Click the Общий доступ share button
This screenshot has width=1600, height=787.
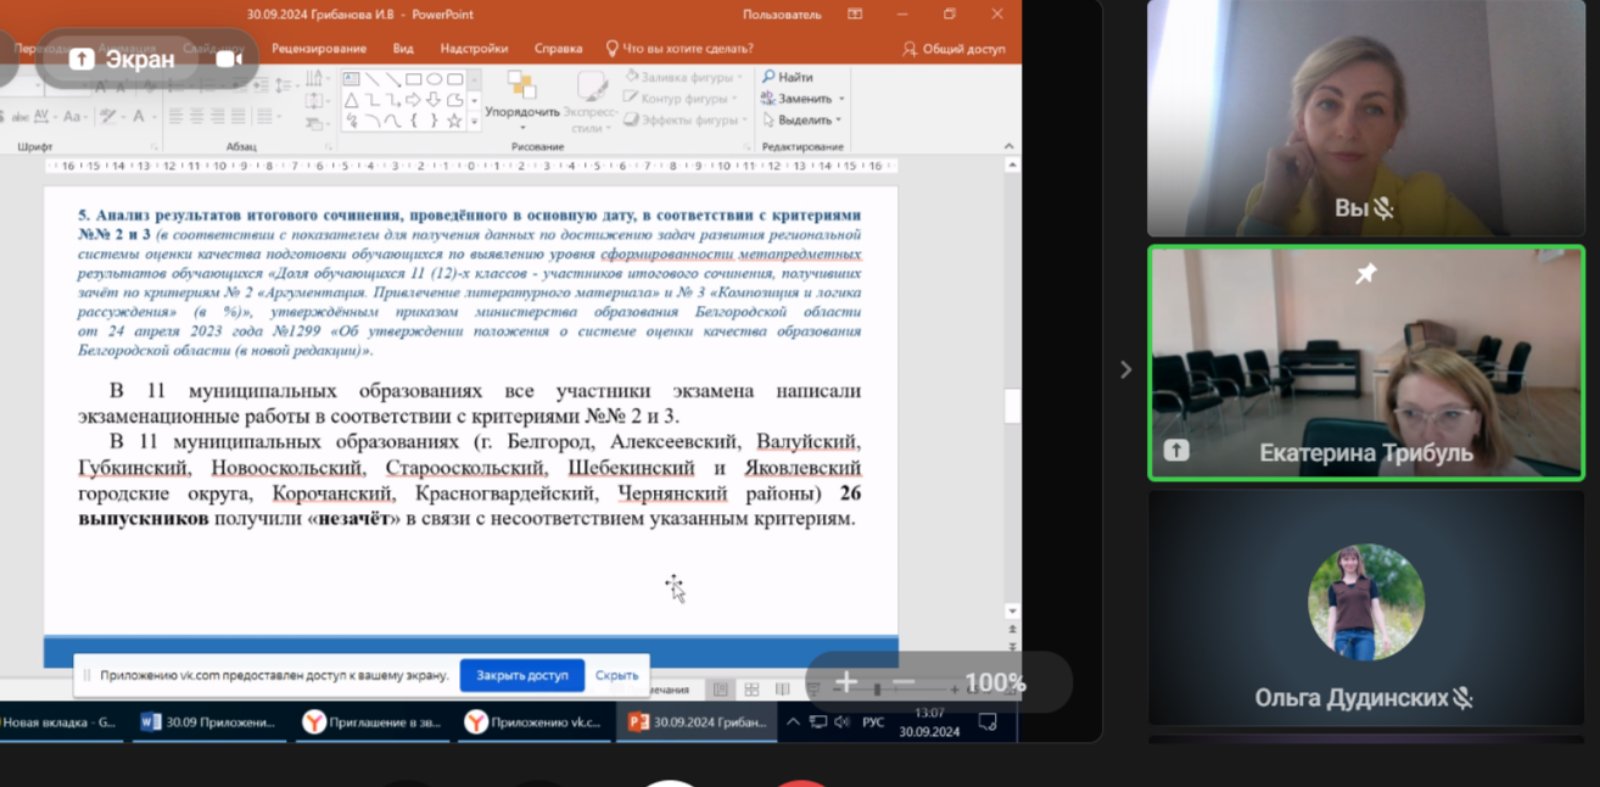pyautogui.click(x=954, y=48)
